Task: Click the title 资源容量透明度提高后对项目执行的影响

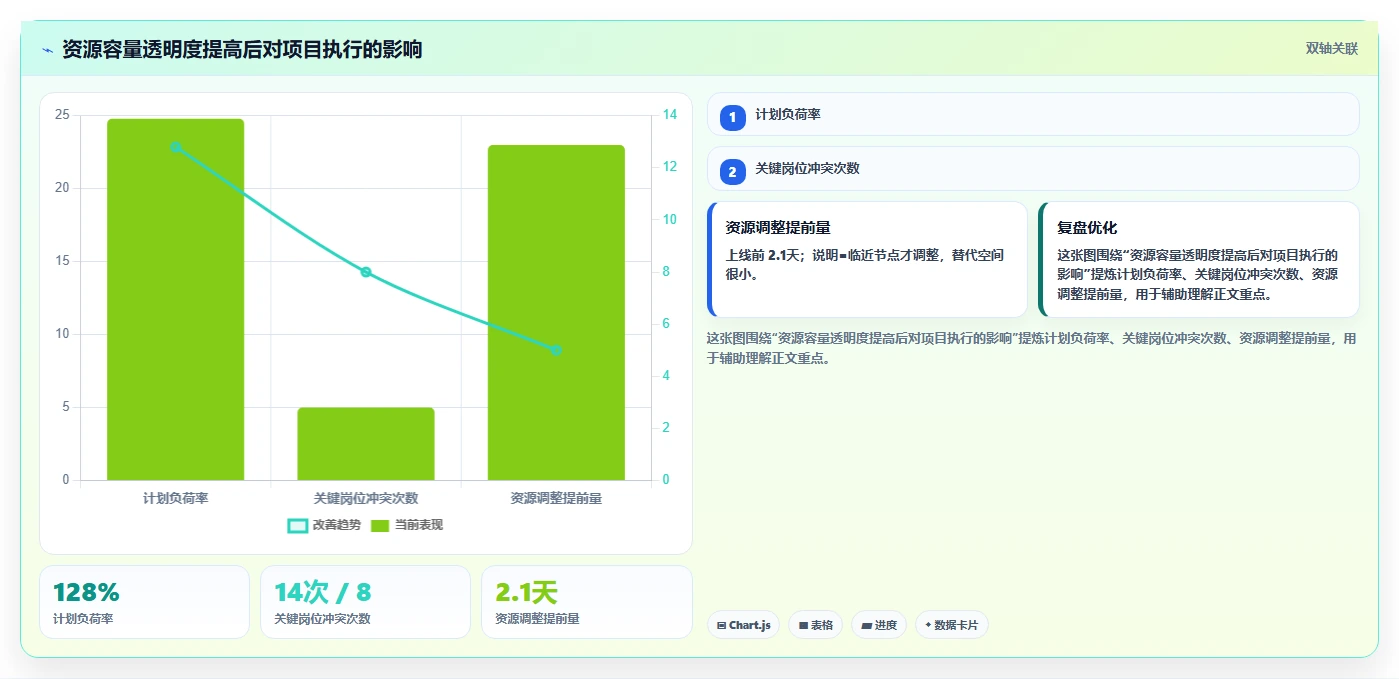Action: click(242, 50)
